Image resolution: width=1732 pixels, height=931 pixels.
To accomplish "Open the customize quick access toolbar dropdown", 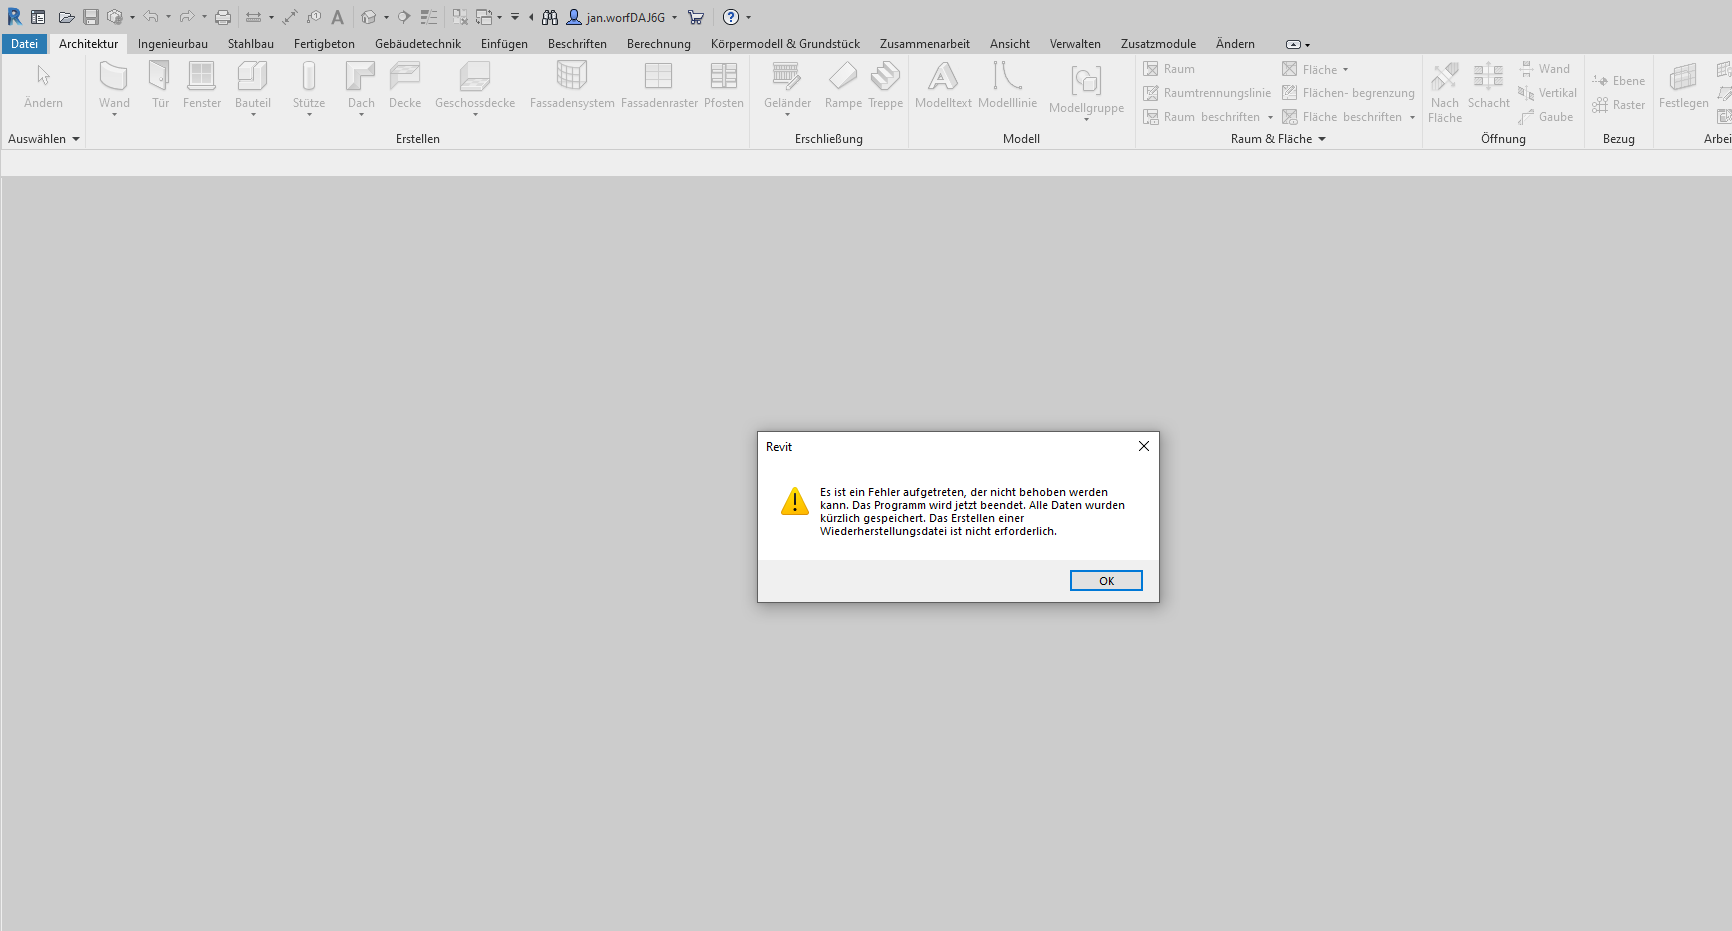I will point(515,17).
